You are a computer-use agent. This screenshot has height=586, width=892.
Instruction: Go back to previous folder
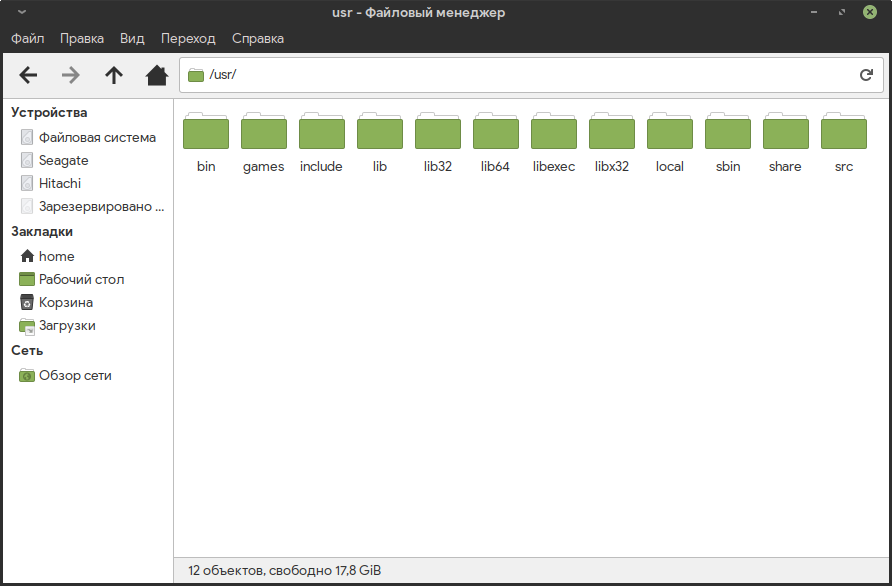[28, 75]
